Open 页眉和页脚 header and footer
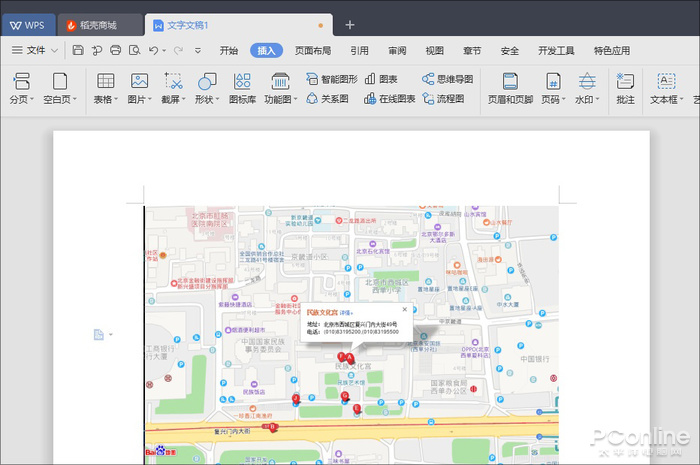Screen dimensions: 700x465 [x=510, y=88]
